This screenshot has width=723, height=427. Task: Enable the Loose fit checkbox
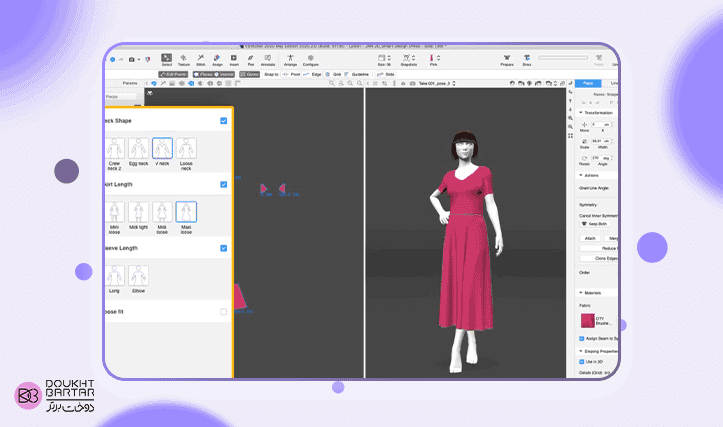[x=223, y=311]
